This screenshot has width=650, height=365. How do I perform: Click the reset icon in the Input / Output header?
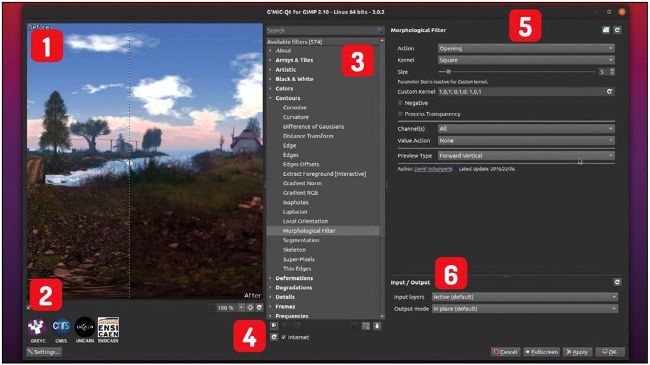coord(617,282)
